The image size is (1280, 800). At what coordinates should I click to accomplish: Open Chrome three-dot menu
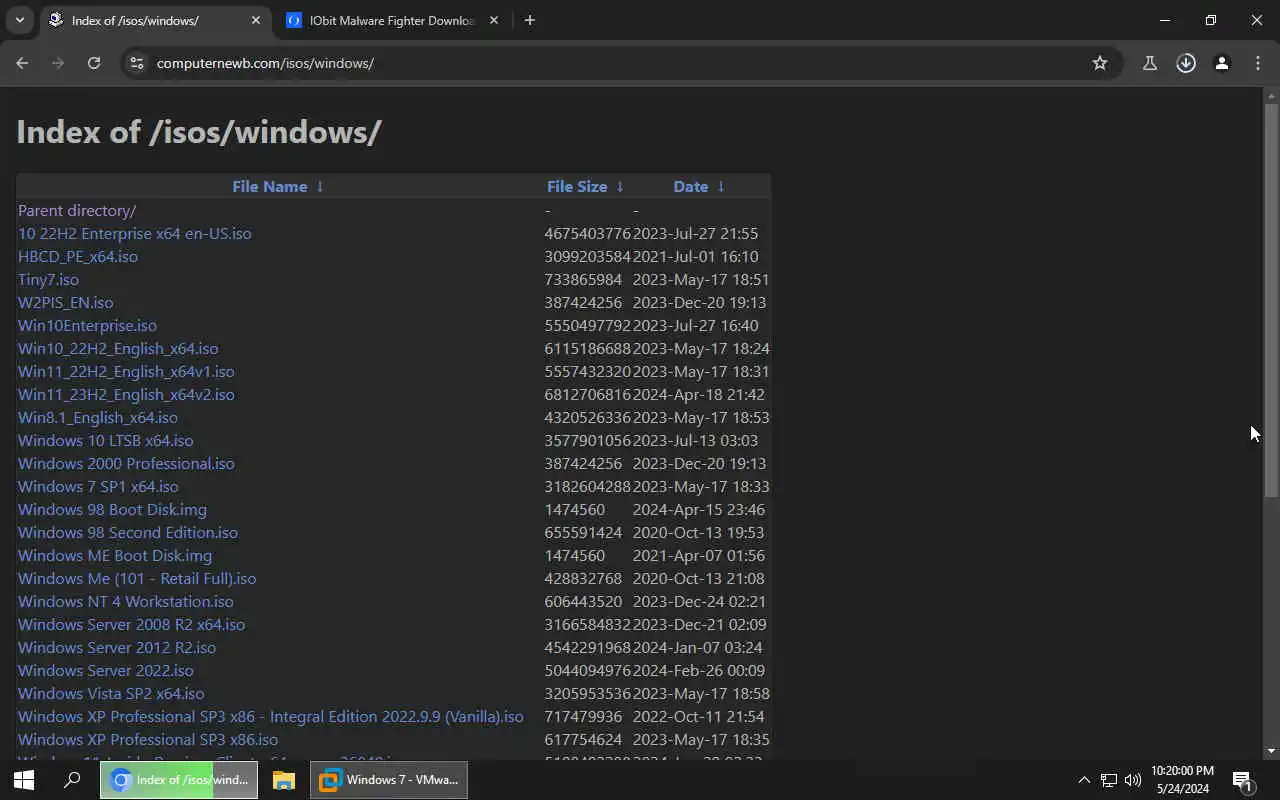(1258, 63)
